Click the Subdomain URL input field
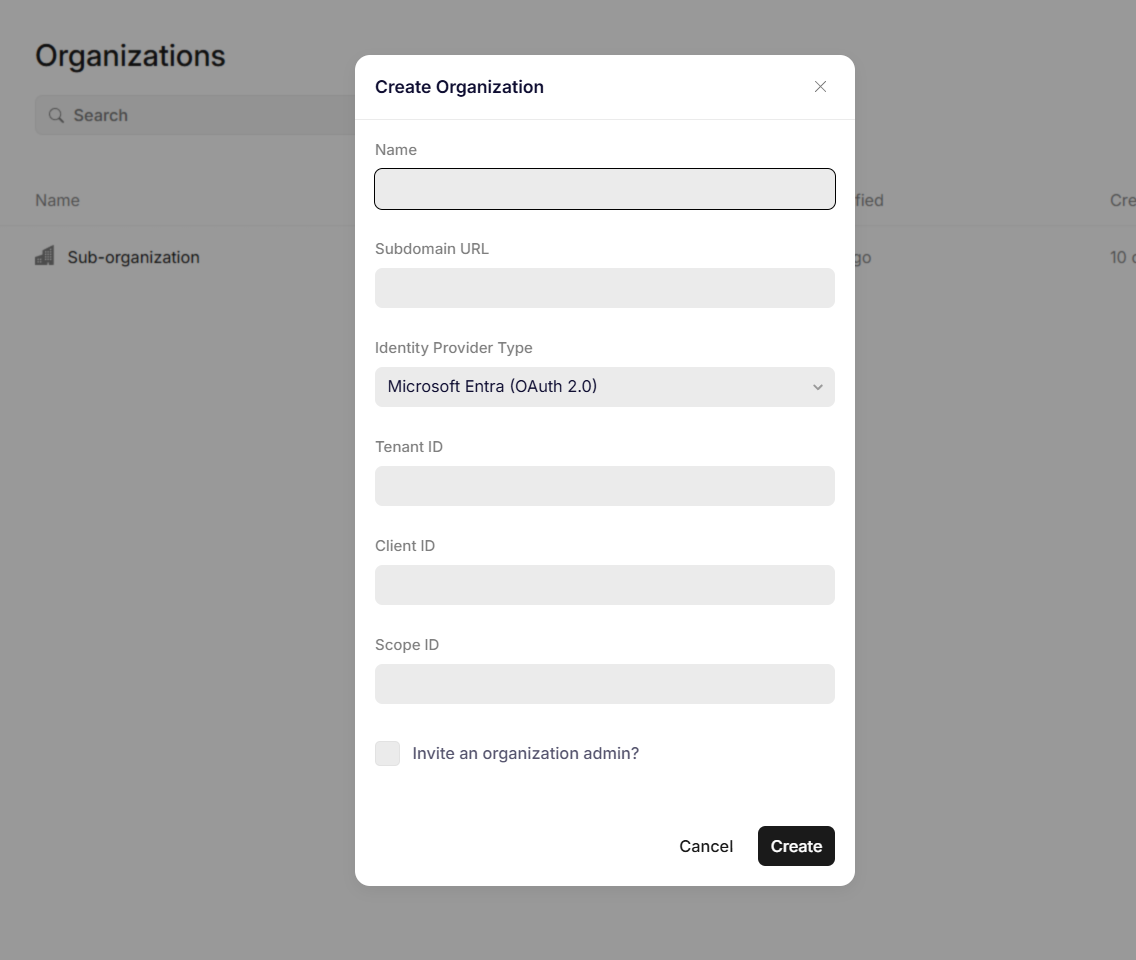The height and width of the screenshot is (960, 1136). [605, 288]
